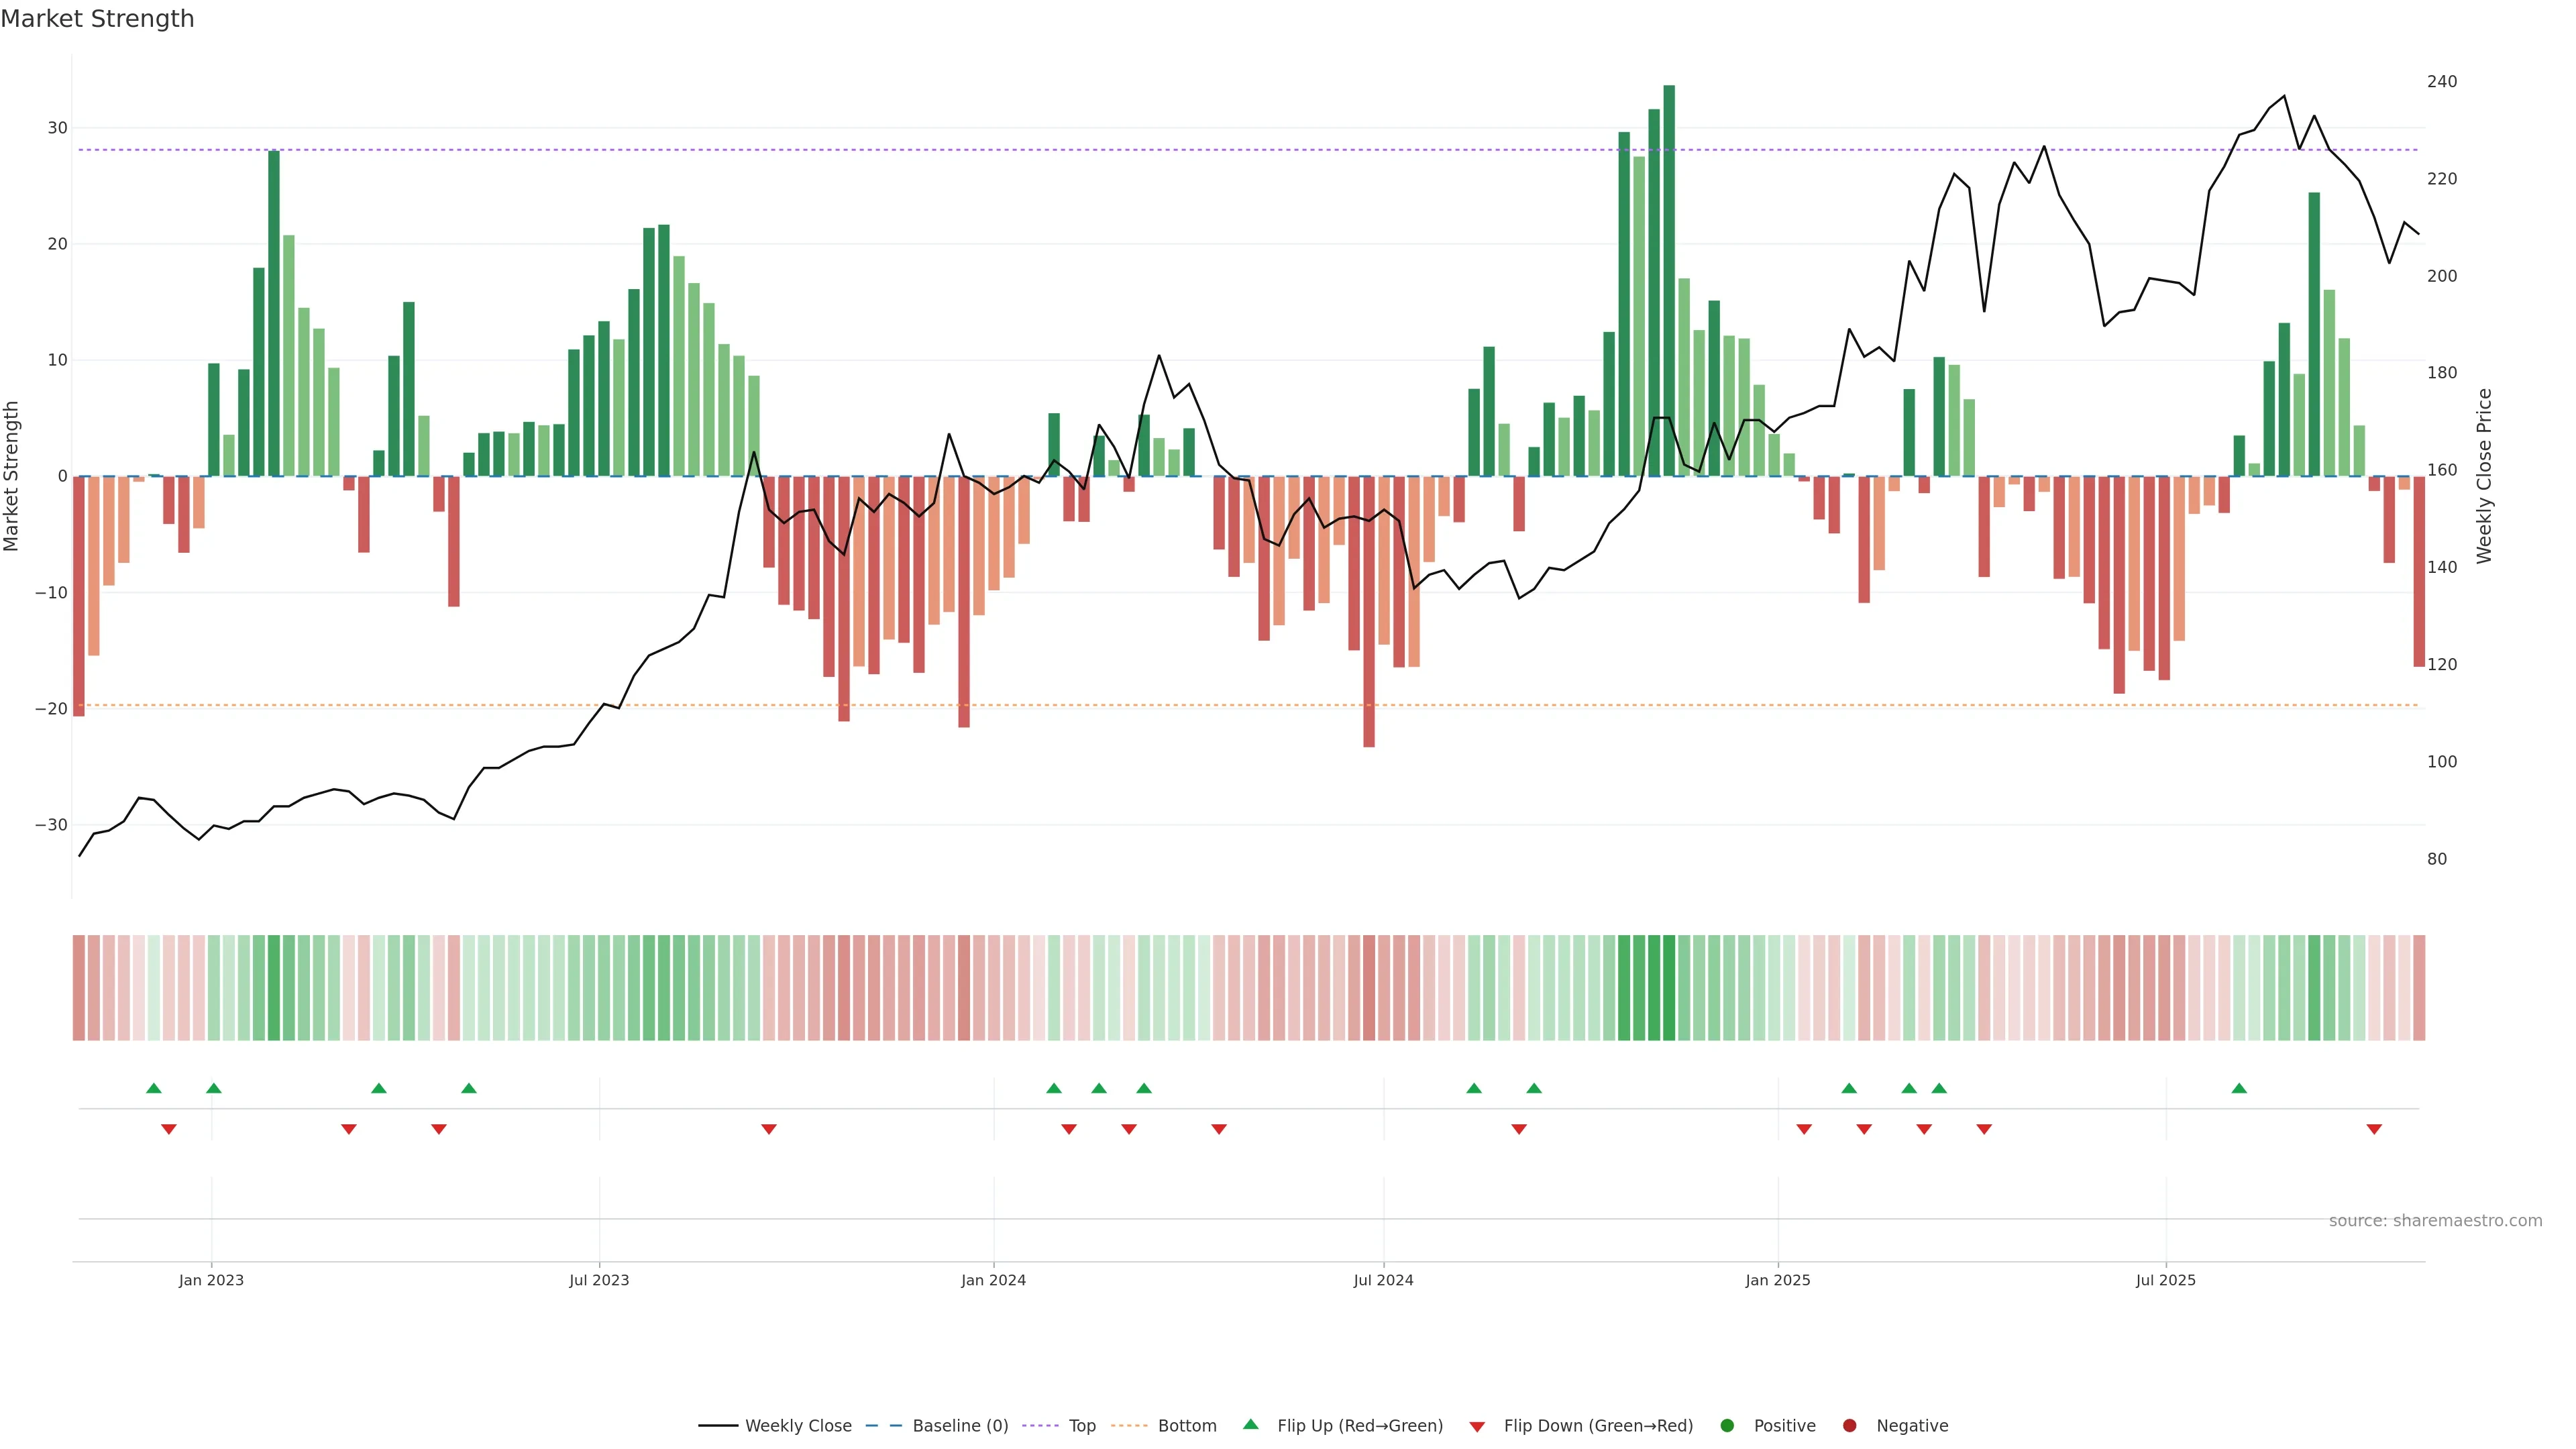
Task: Click the Weekly Close Price axis title
Action: pyautogui.click(x=2484, y=476)
